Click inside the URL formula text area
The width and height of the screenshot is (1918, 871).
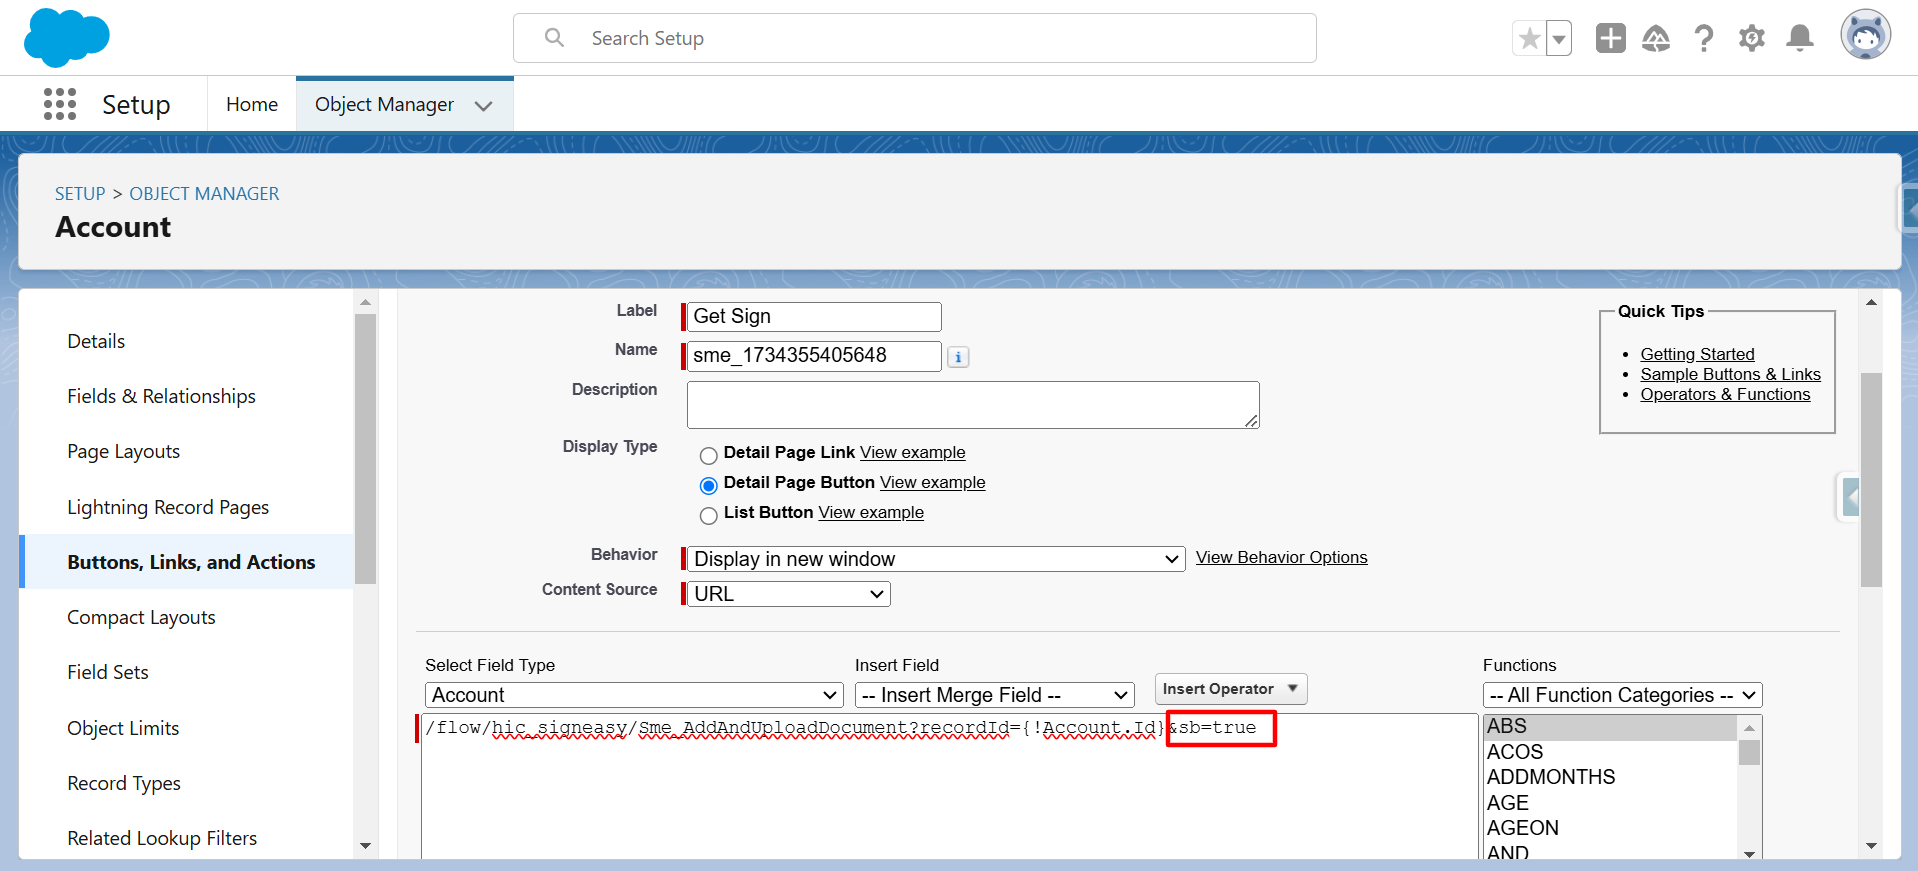[949, 785]
